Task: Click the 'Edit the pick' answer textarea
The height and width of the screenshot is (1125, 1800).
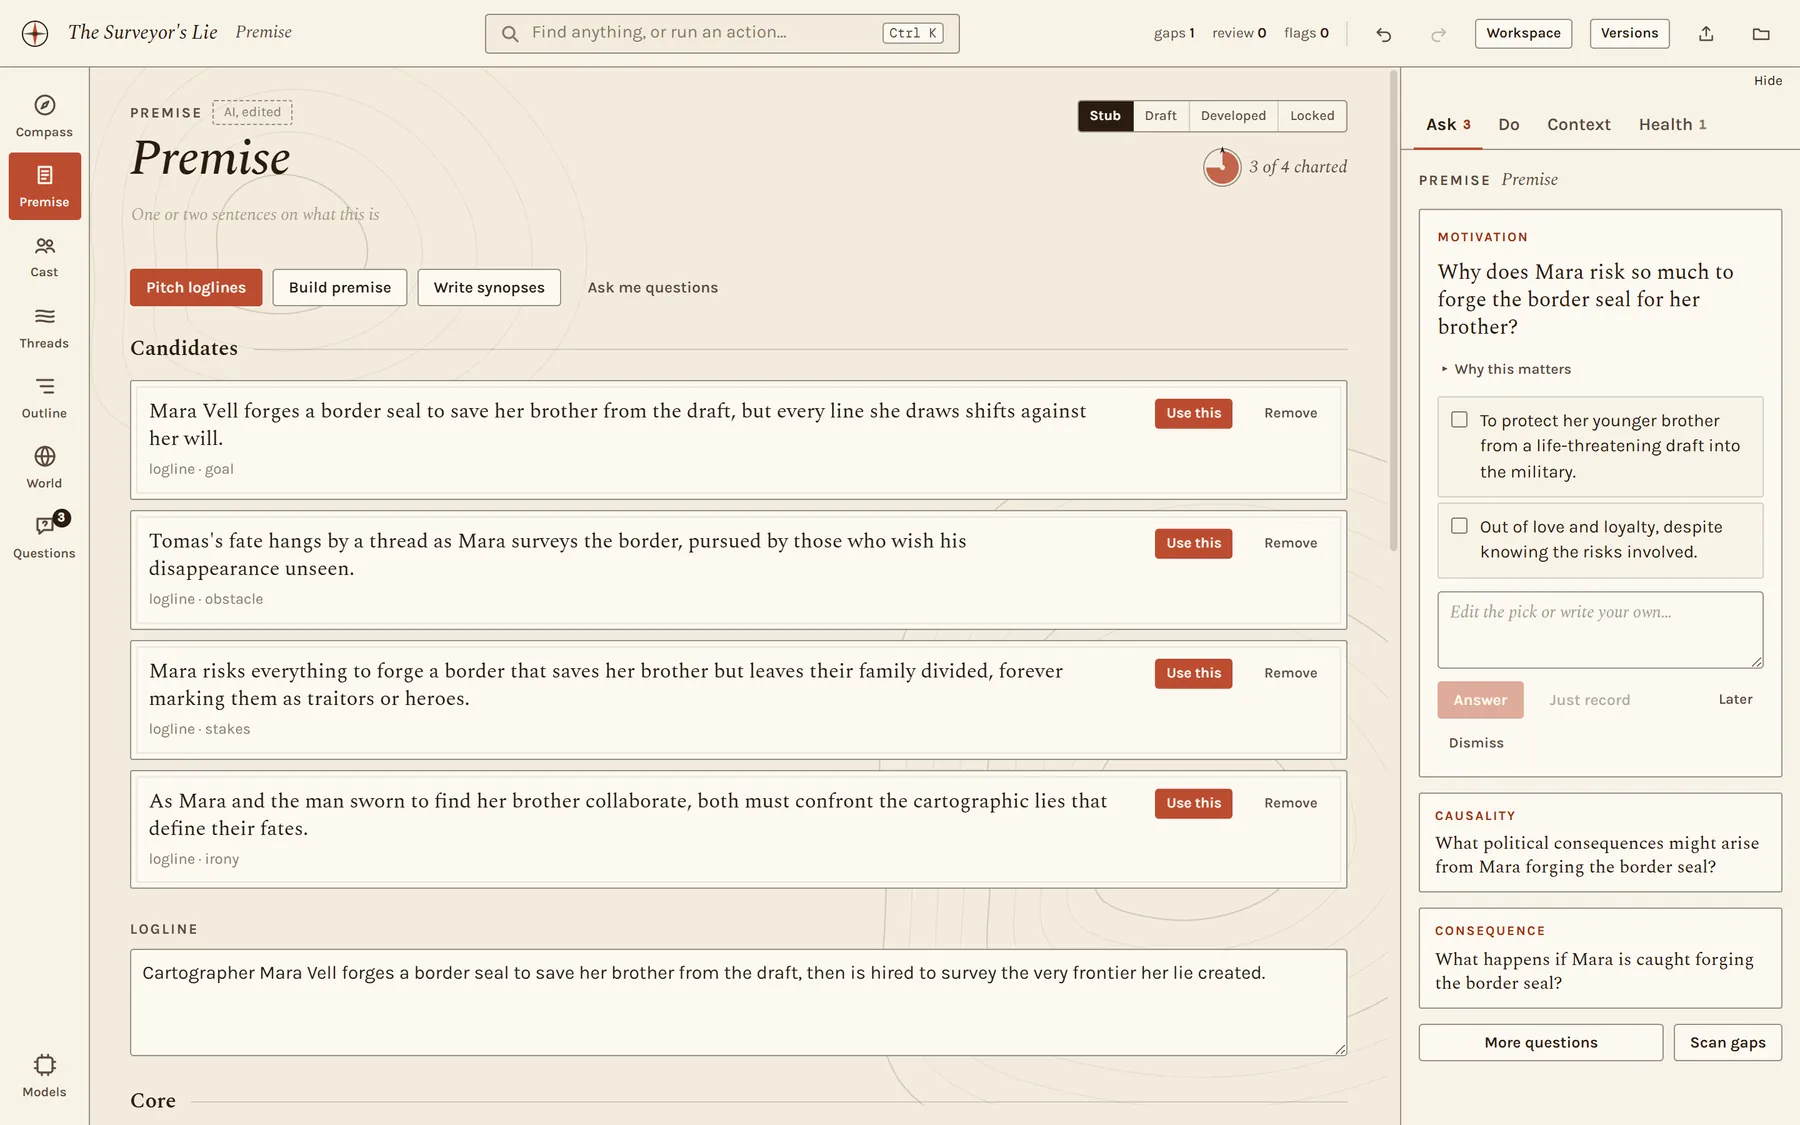Action: [1600, 630]
